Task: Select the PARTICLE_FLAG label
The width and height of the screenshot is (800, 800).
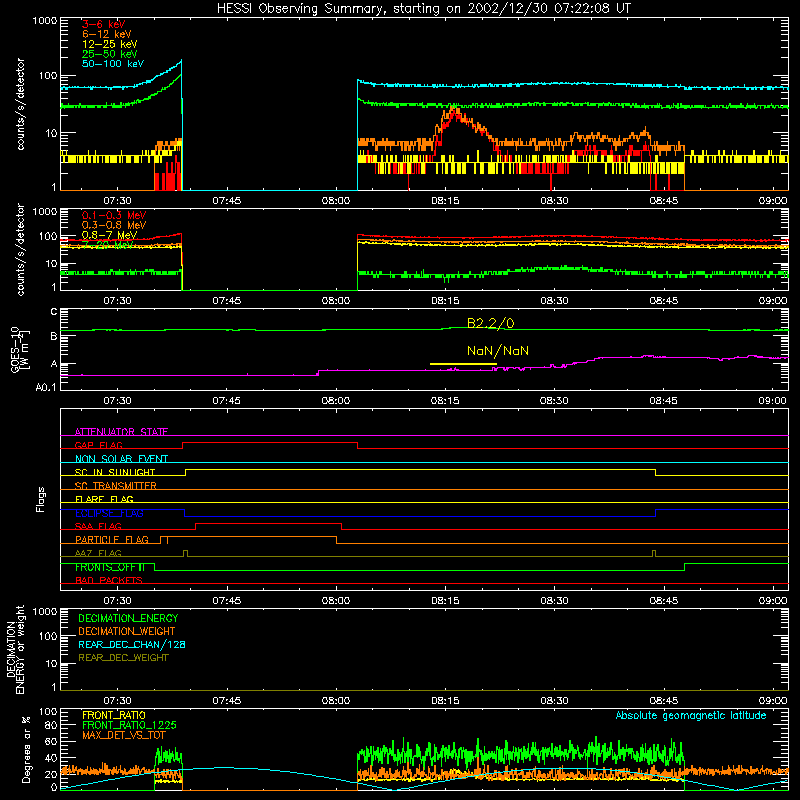Action: coord(112,539)
